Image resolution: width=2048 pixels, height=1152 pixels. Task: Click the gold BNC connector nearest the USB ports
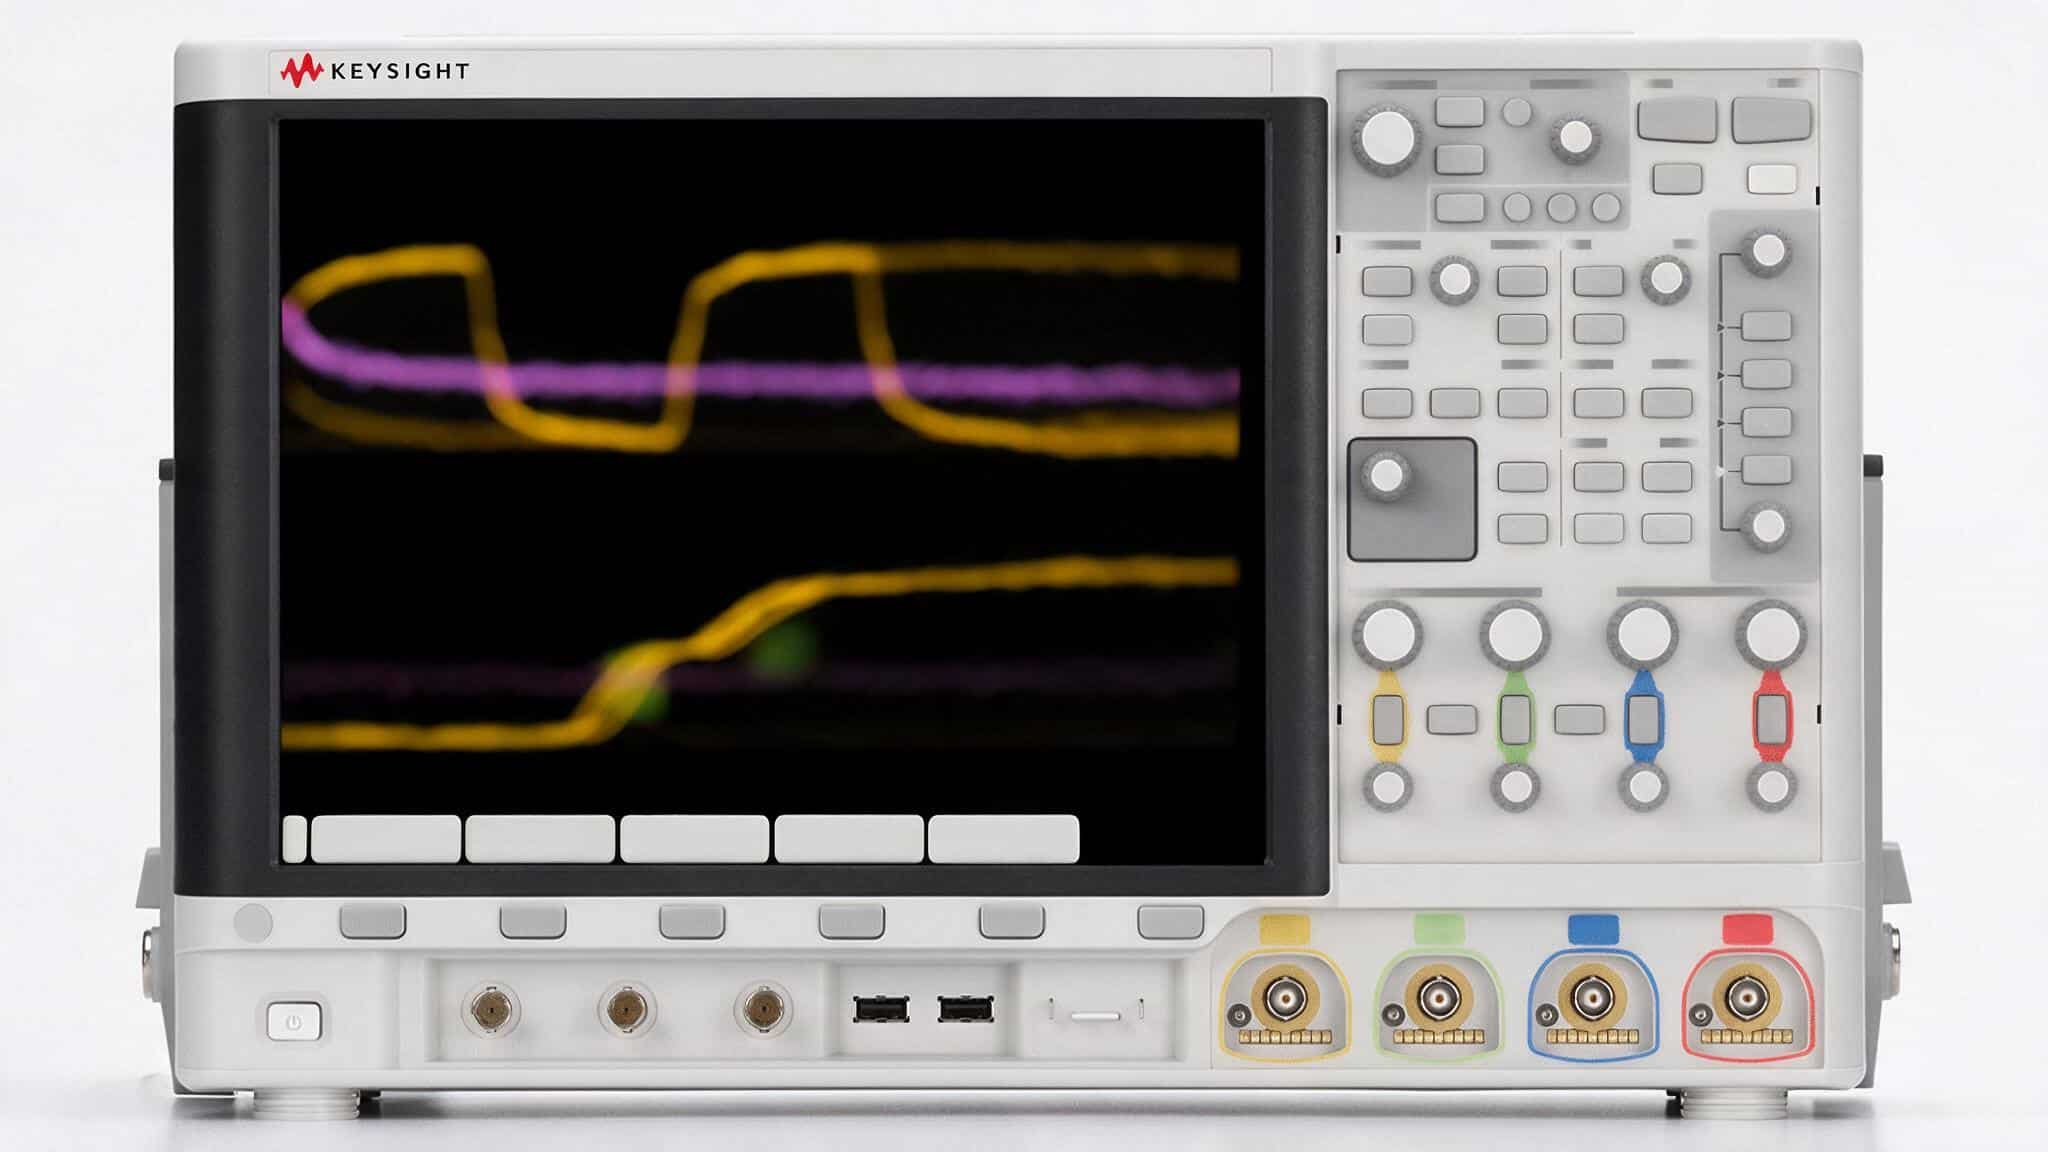pyautogui.click(x=763, y=1009)
